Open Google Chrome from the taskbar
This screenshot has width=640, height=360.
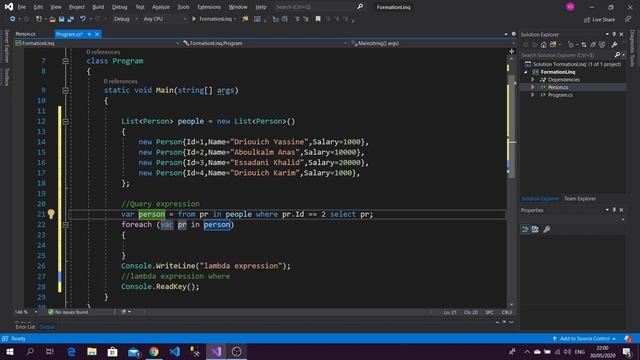click(x=154, y=352)
